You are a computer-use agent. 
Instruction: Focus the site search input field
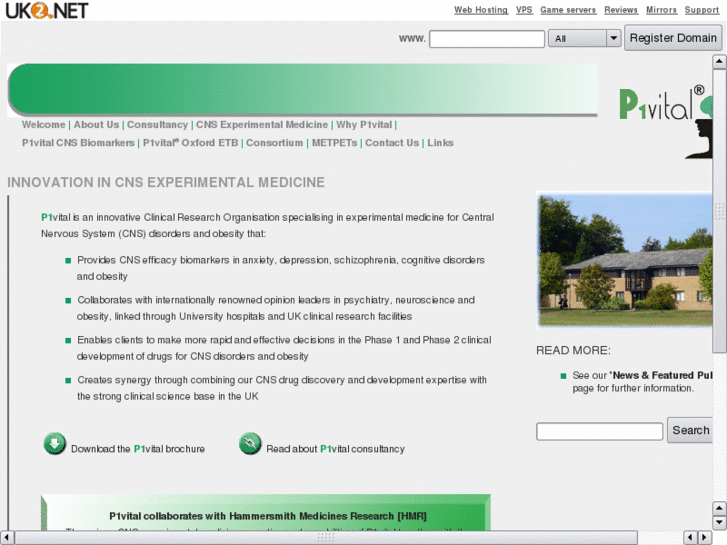599,431
